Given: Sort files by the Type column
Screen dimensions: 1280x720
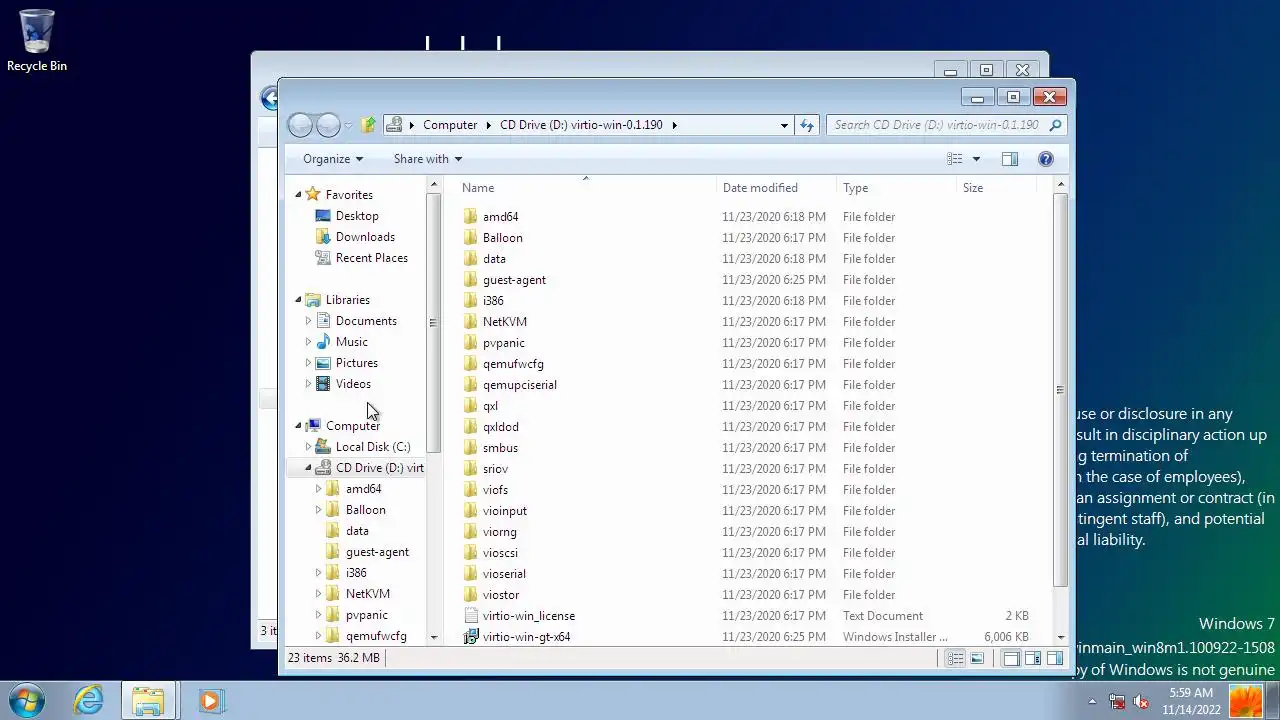Looking at the screenshot, I should (896, 188).
